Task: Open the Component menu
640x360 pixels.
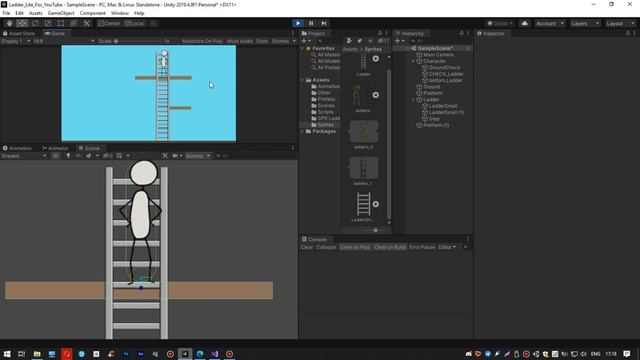Action: tap(93, 13)
